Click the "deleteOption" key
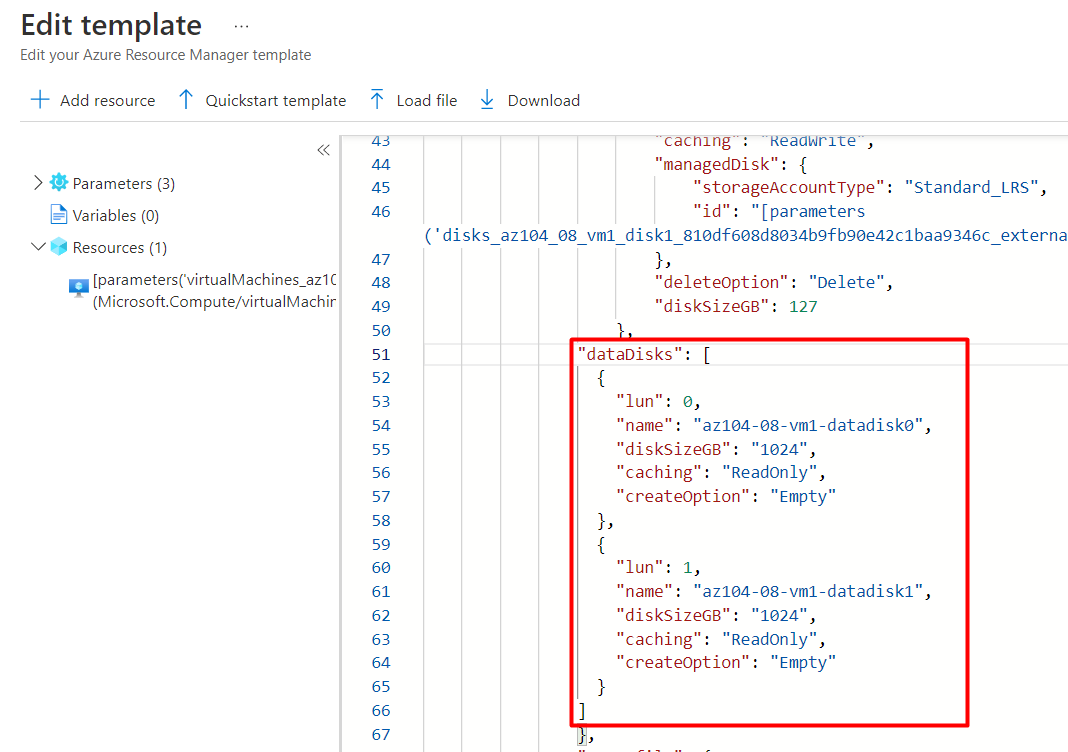This screenshot has height=752, width=1068. 721,282
